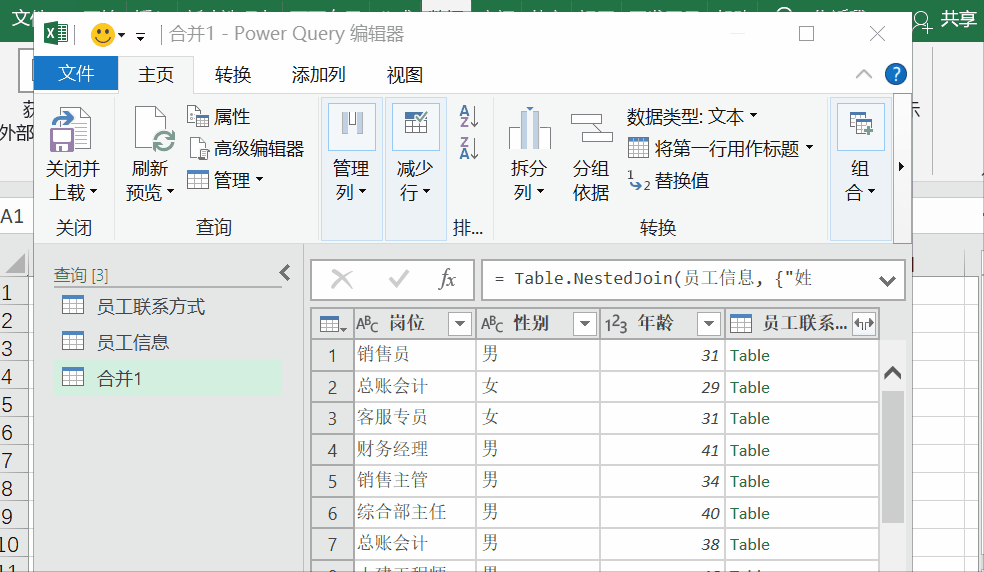Open the 年龄 column filter dropdown
The width and height of the screenshot is (984, 572).
(709, 324)
